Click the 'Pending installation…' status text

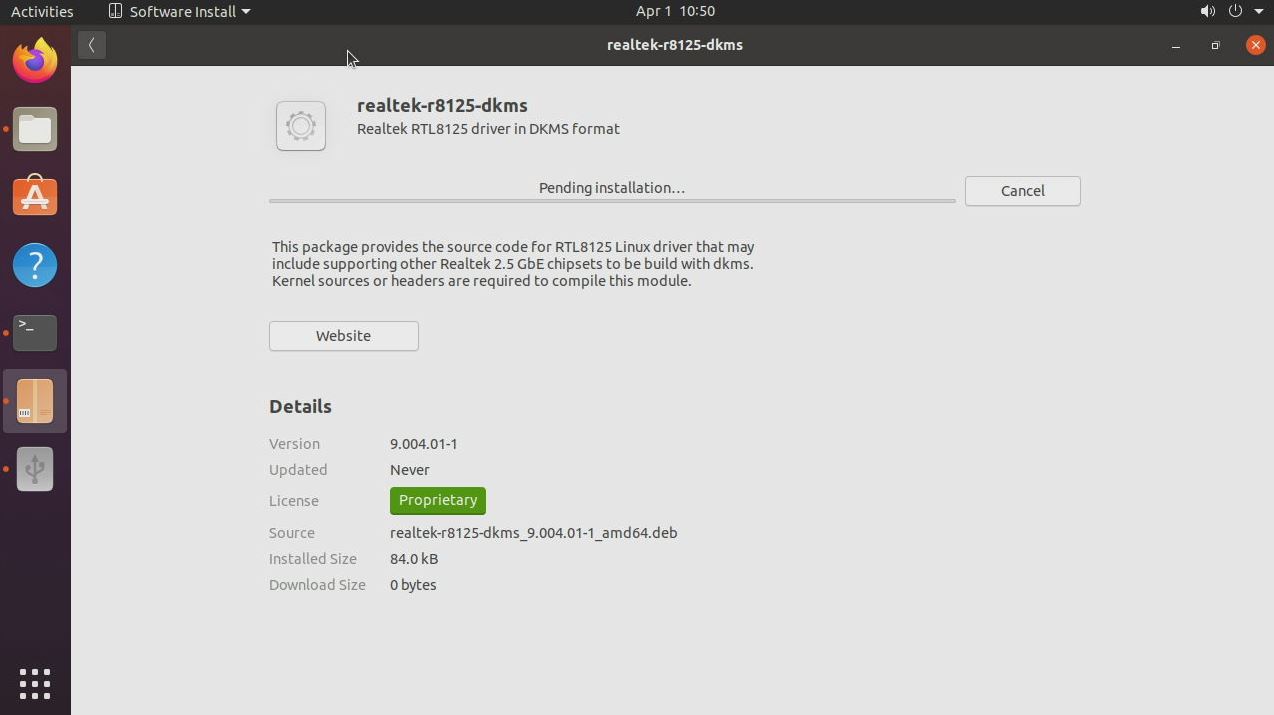pos(612,188)
